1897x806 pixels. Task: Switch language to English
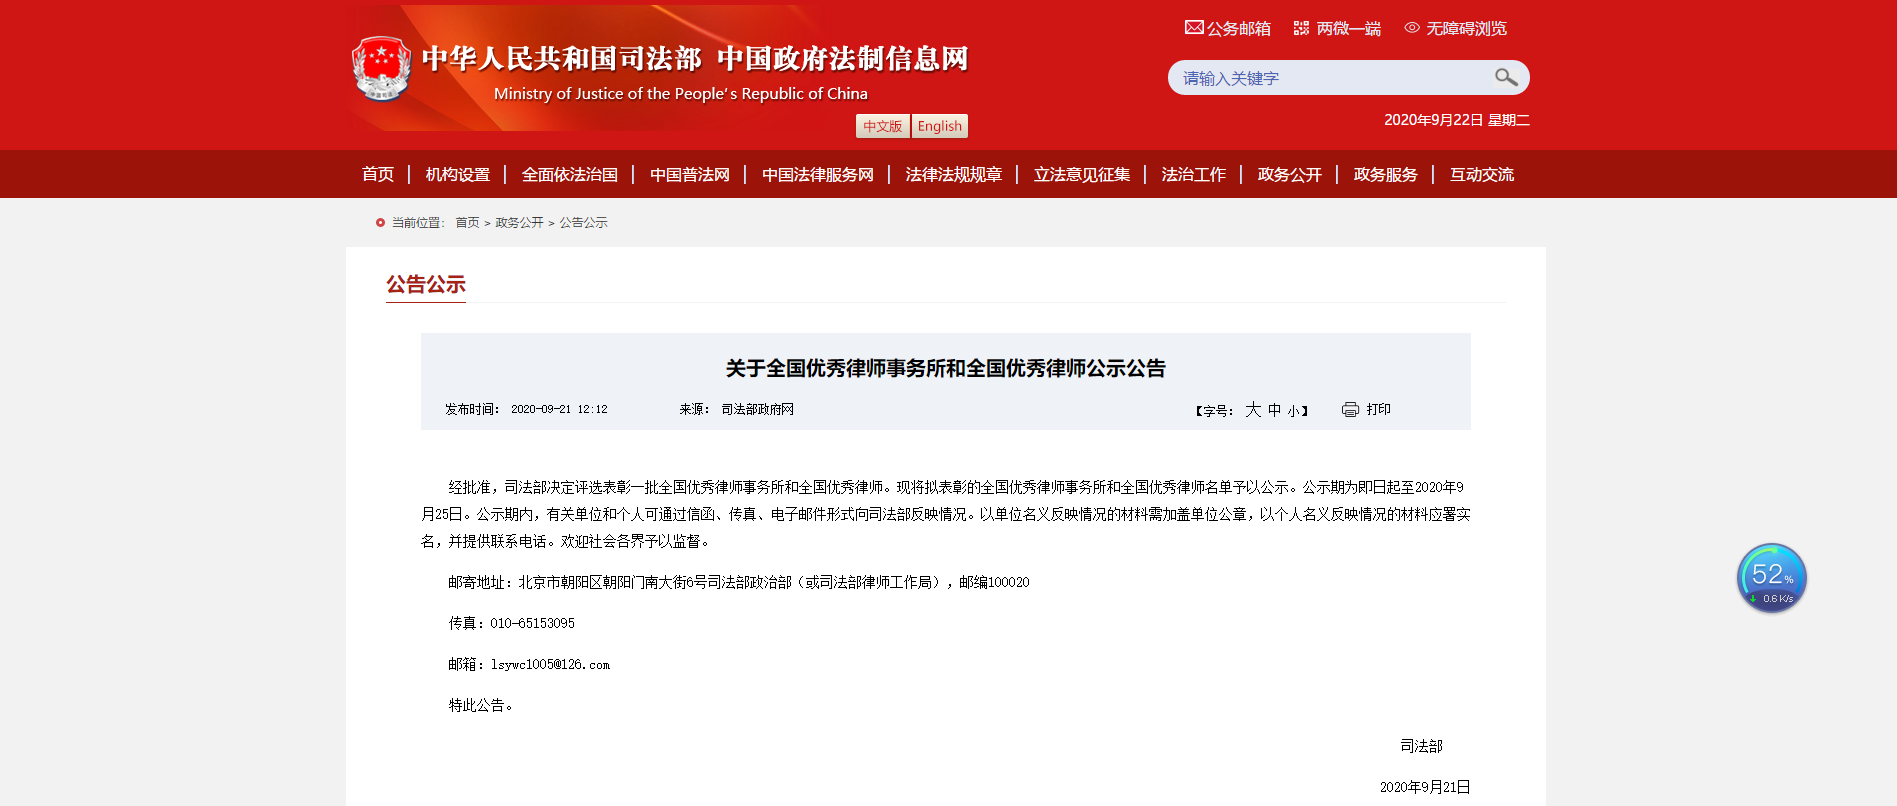[x=939, y=126]
